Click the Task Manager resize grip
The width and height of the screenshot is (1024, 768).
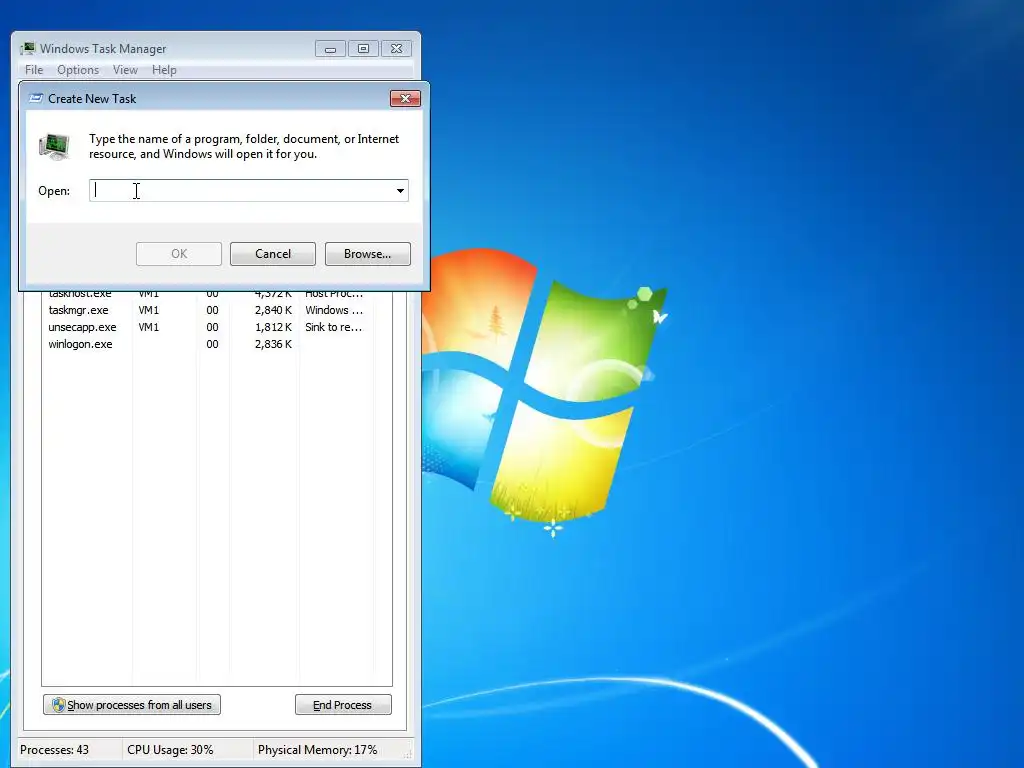click(408, 754)
